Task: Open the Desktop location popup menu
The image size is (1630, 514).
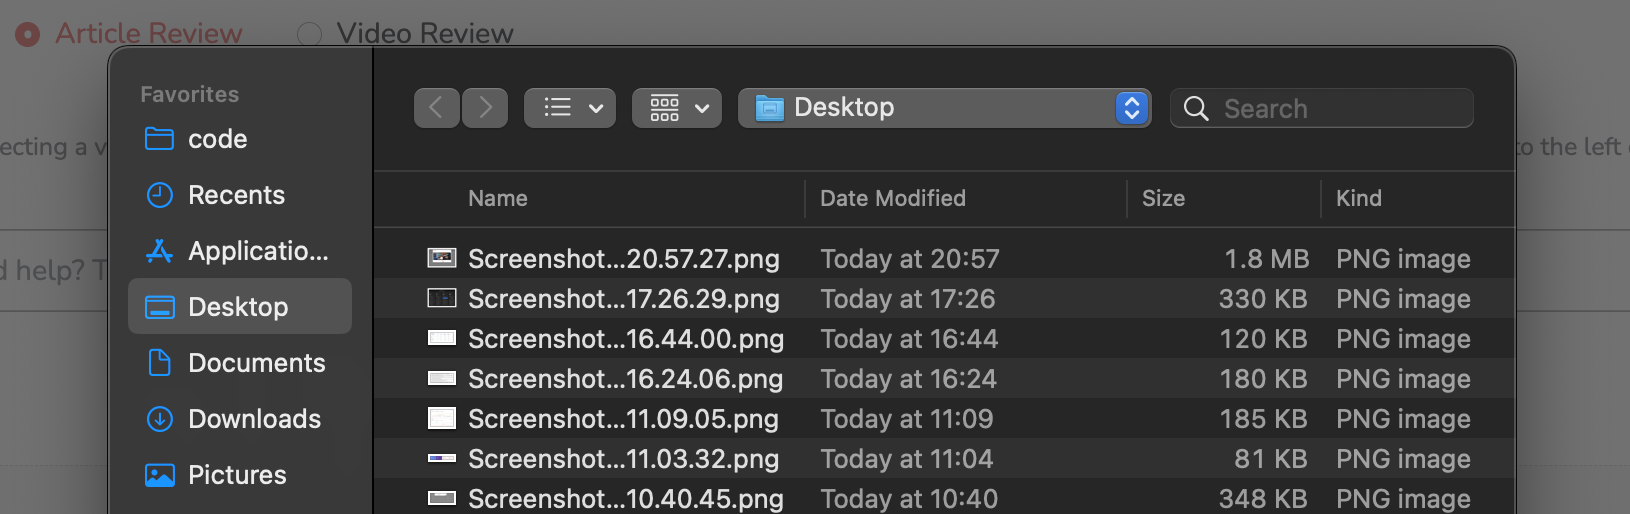Action: click(1131, 108)
